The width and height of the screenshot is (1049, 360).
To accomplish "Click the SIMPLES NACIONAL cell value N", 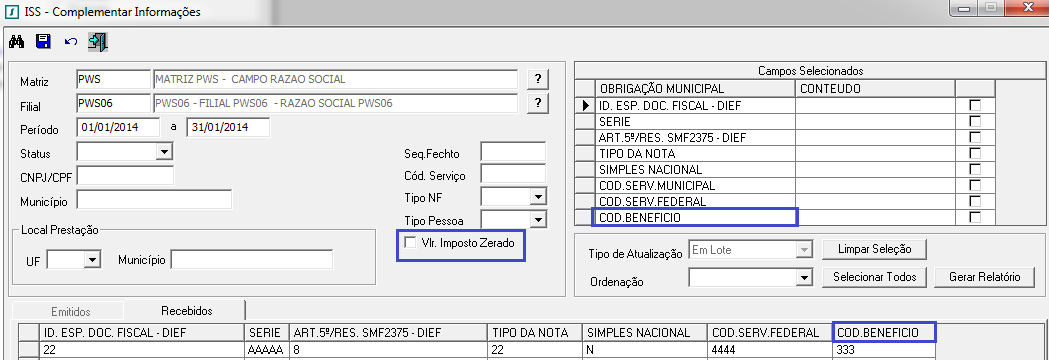I will tap(644, 349).
